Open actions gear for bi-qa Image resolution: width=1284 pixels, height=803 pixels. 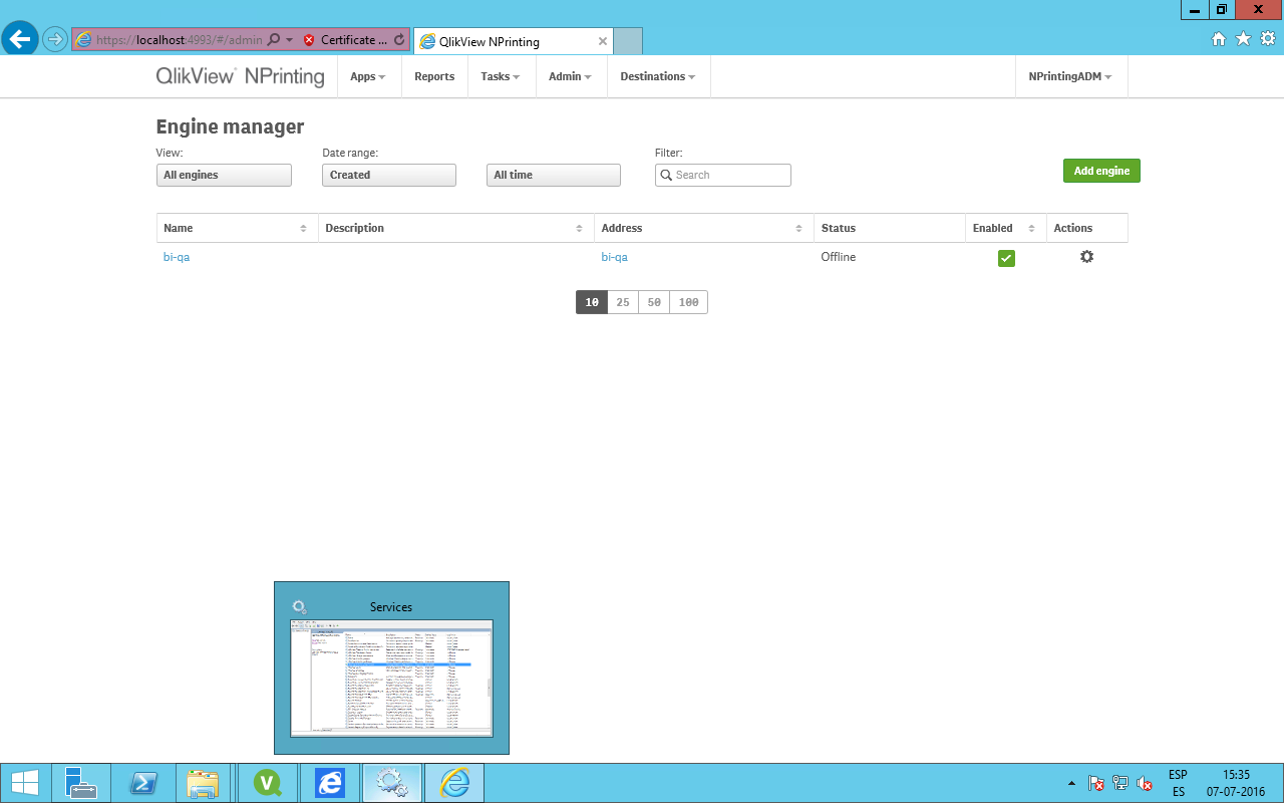(1087, 257)
